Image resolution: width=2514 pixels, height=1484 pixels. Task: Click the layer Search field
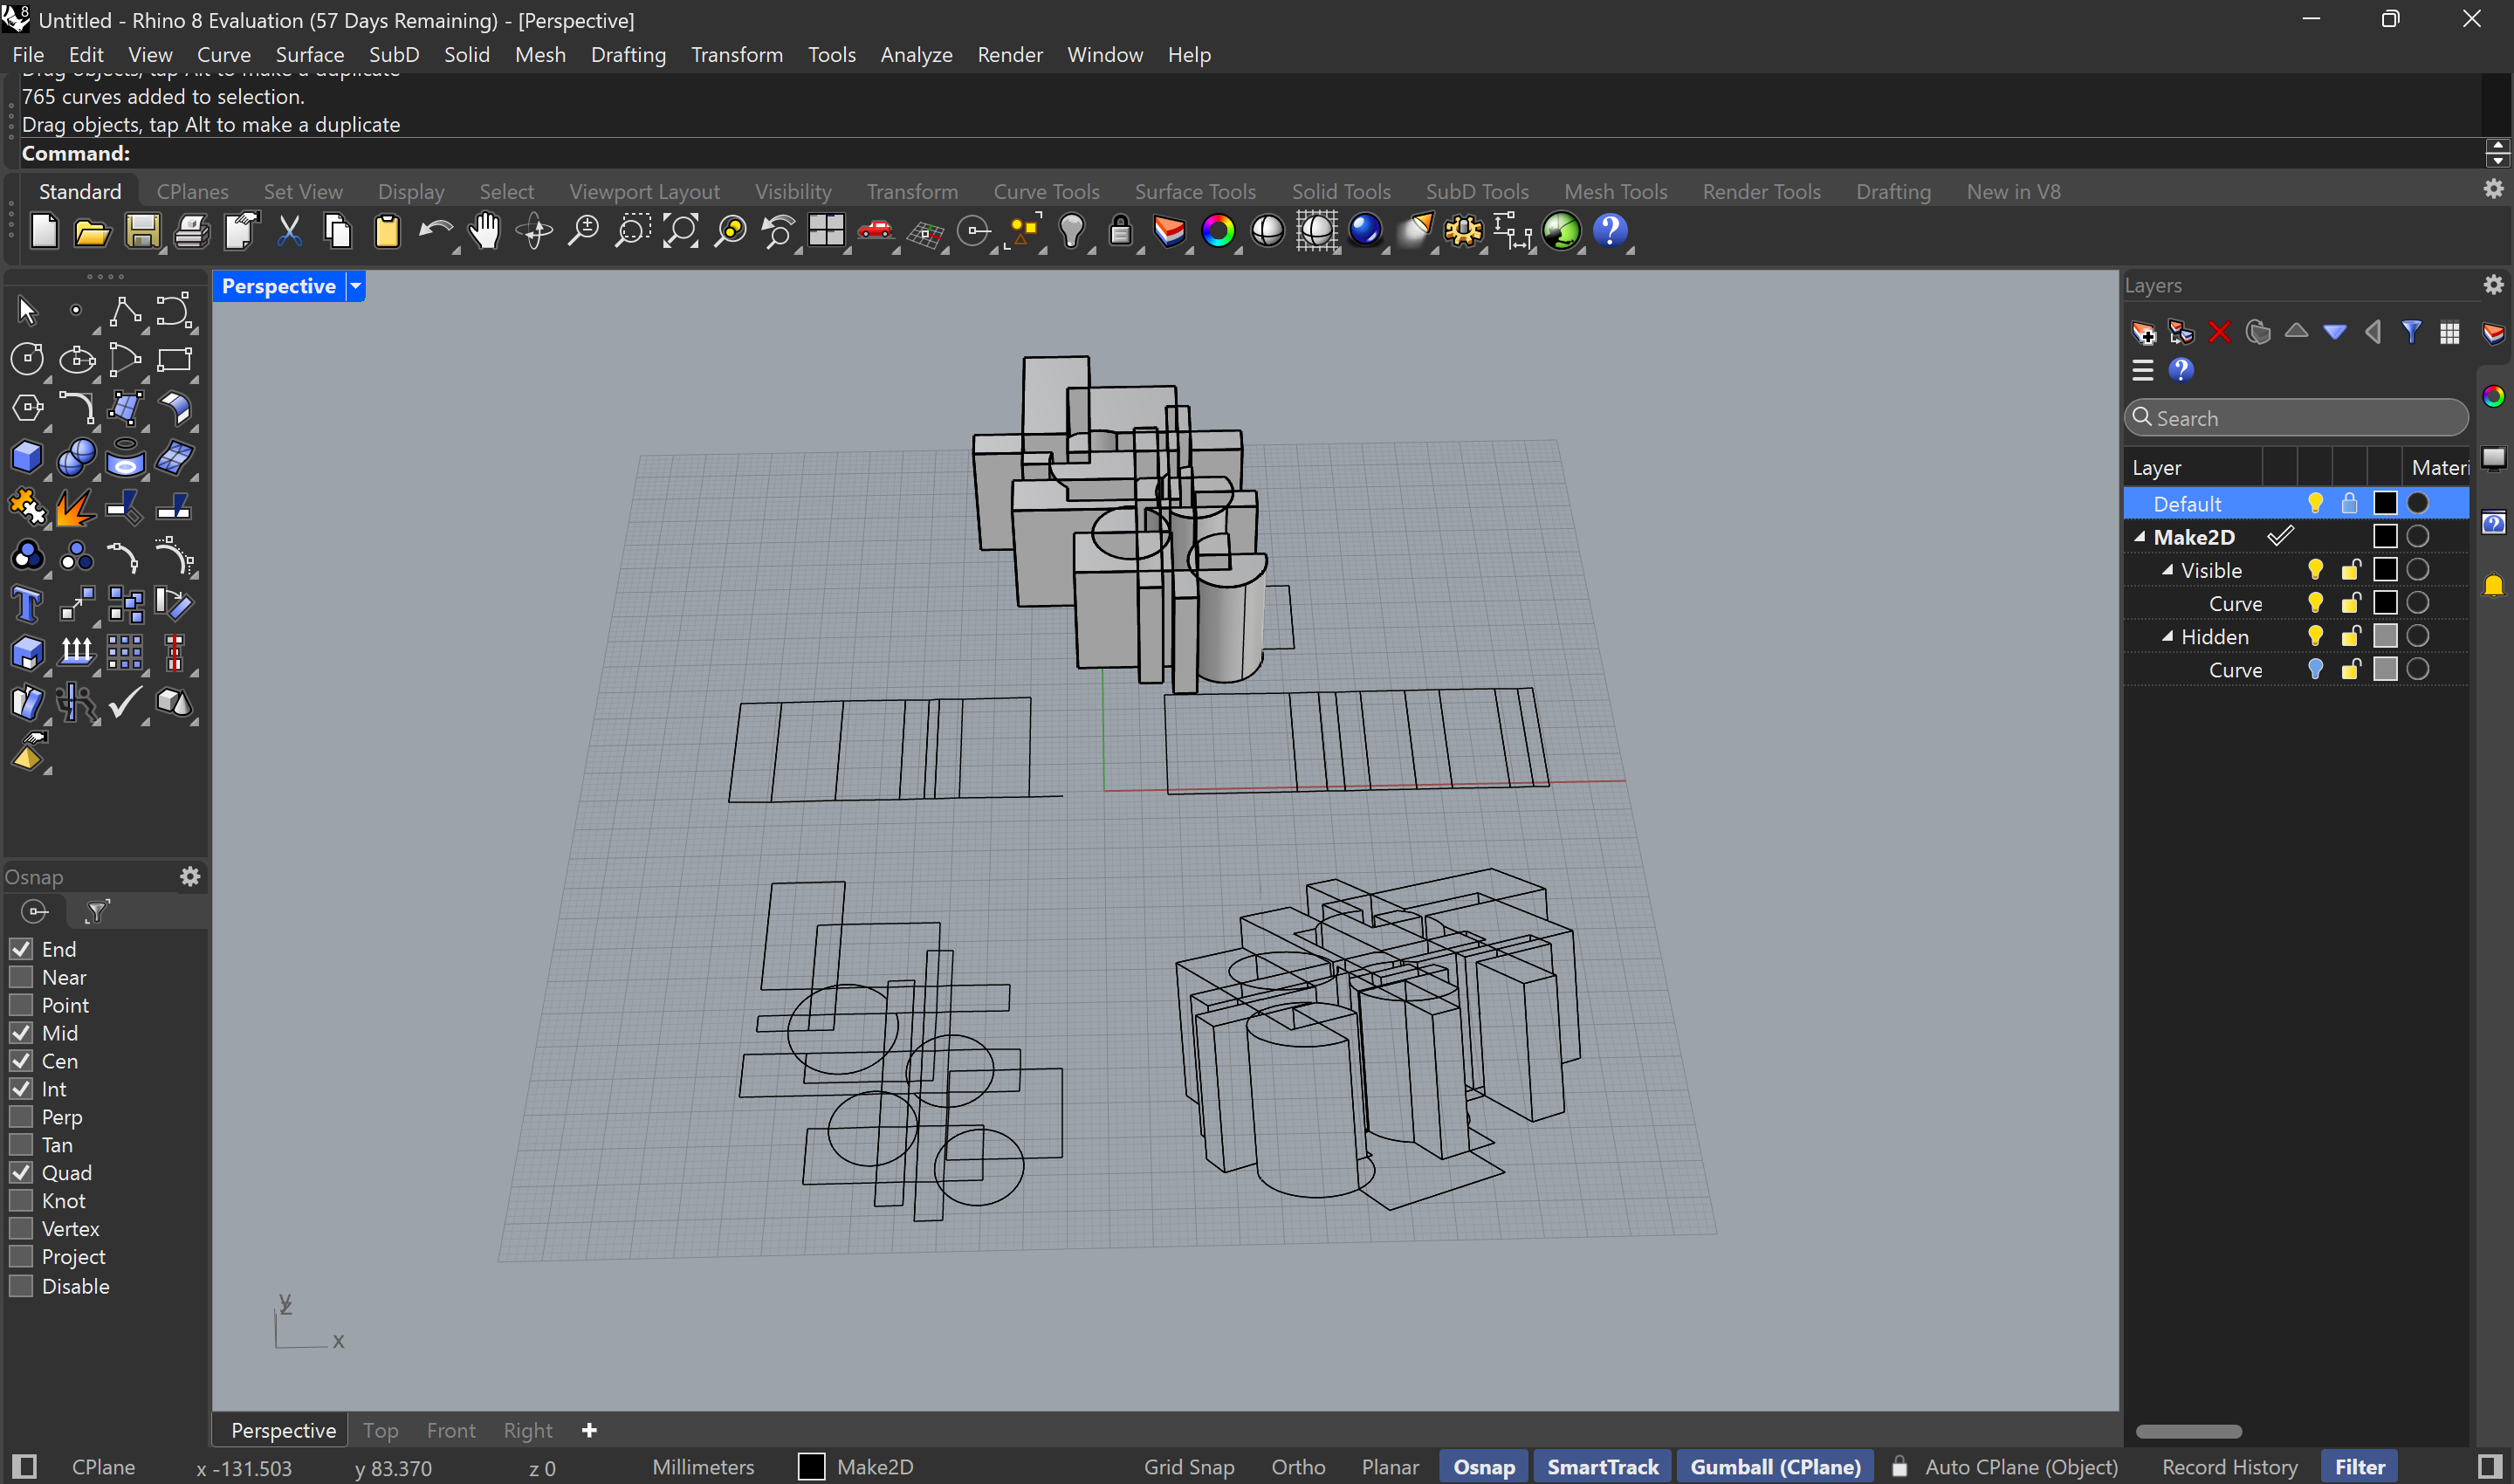coord(2295,417)
